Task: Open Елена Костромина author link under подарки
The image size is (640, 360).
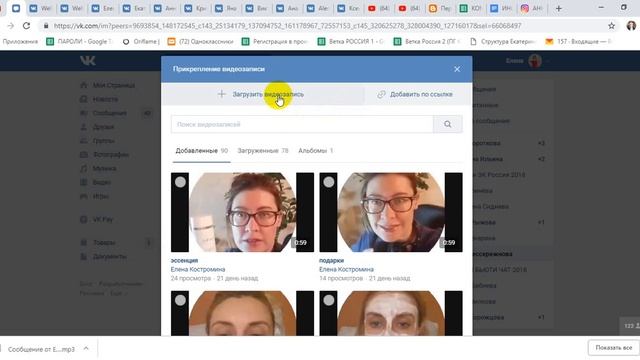Action: click(x=347, y=269)
